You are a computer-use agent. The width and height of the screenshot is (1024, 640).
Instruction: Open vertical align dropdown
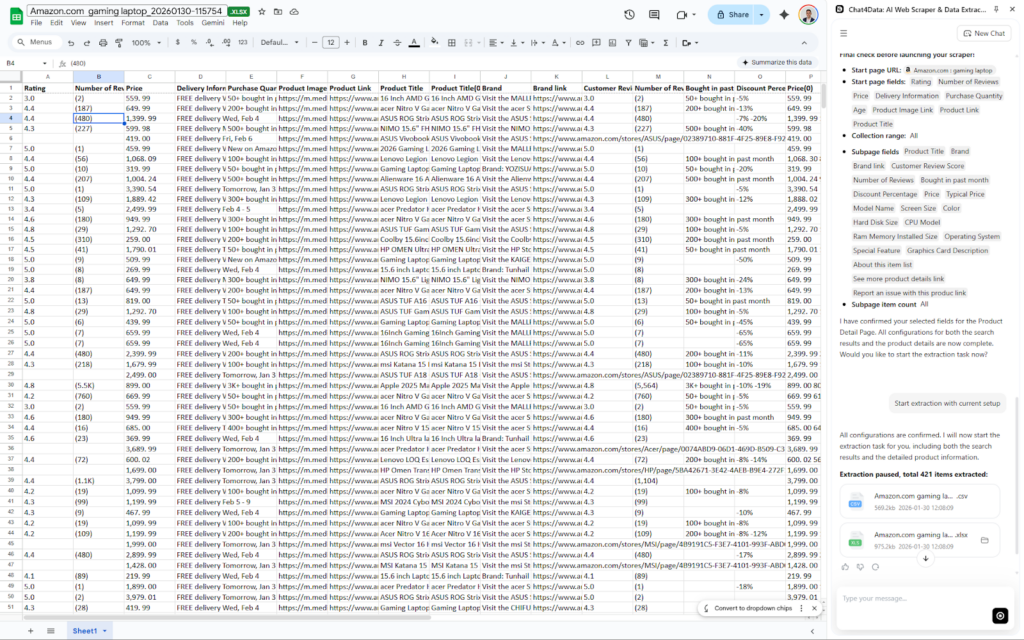tap(516, 42)
